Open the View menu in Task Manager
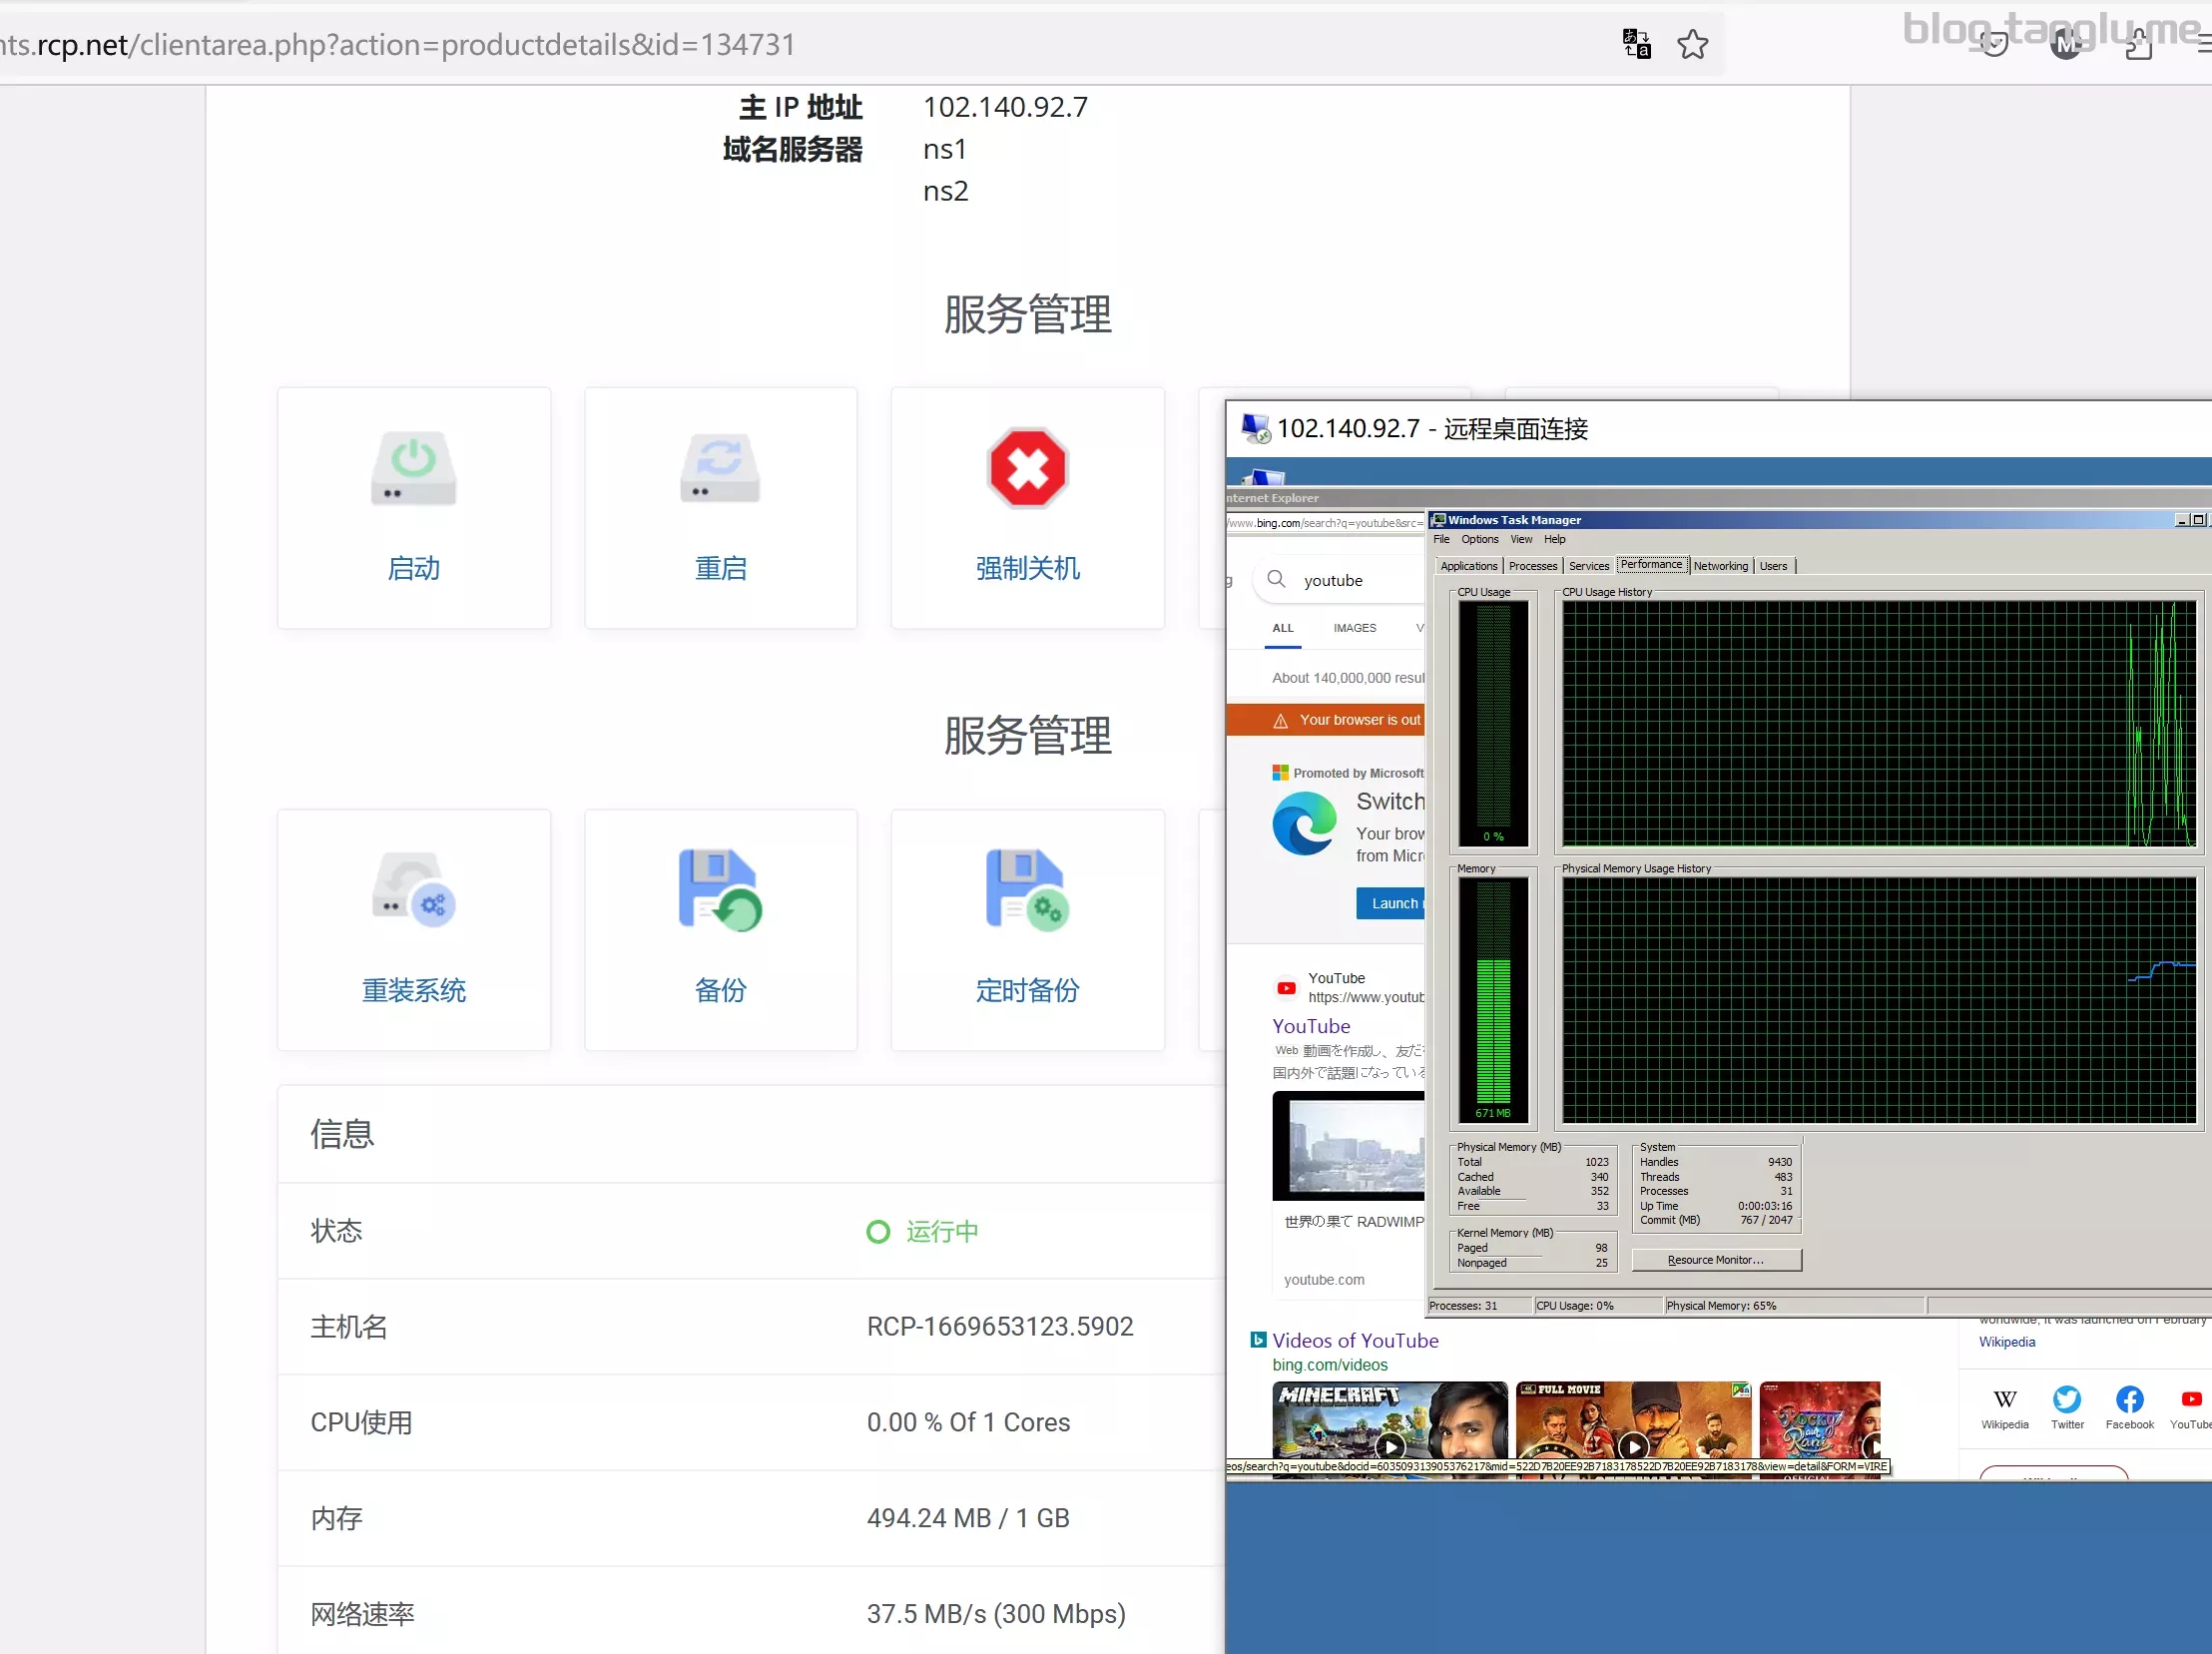2212x1654 pixels. pyautogui.click(x=1520, y=539)
